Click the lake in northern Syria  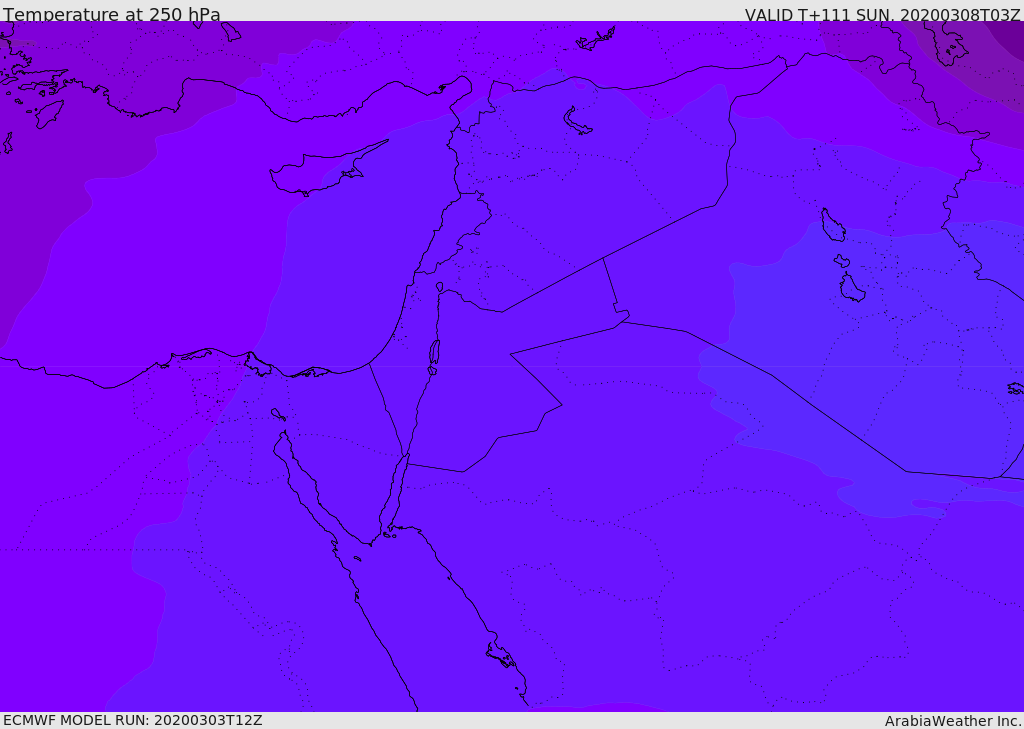[578, 121]
